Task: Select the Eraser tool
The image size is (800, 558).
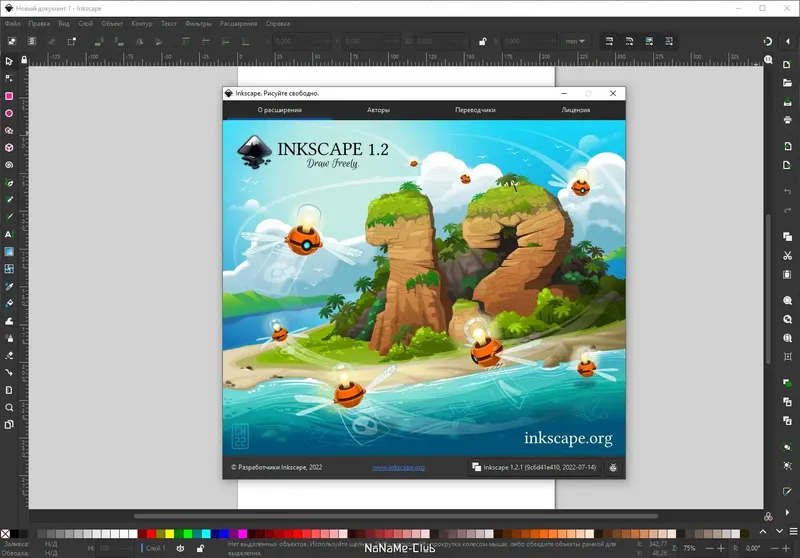Action: (x=9, y=356)
